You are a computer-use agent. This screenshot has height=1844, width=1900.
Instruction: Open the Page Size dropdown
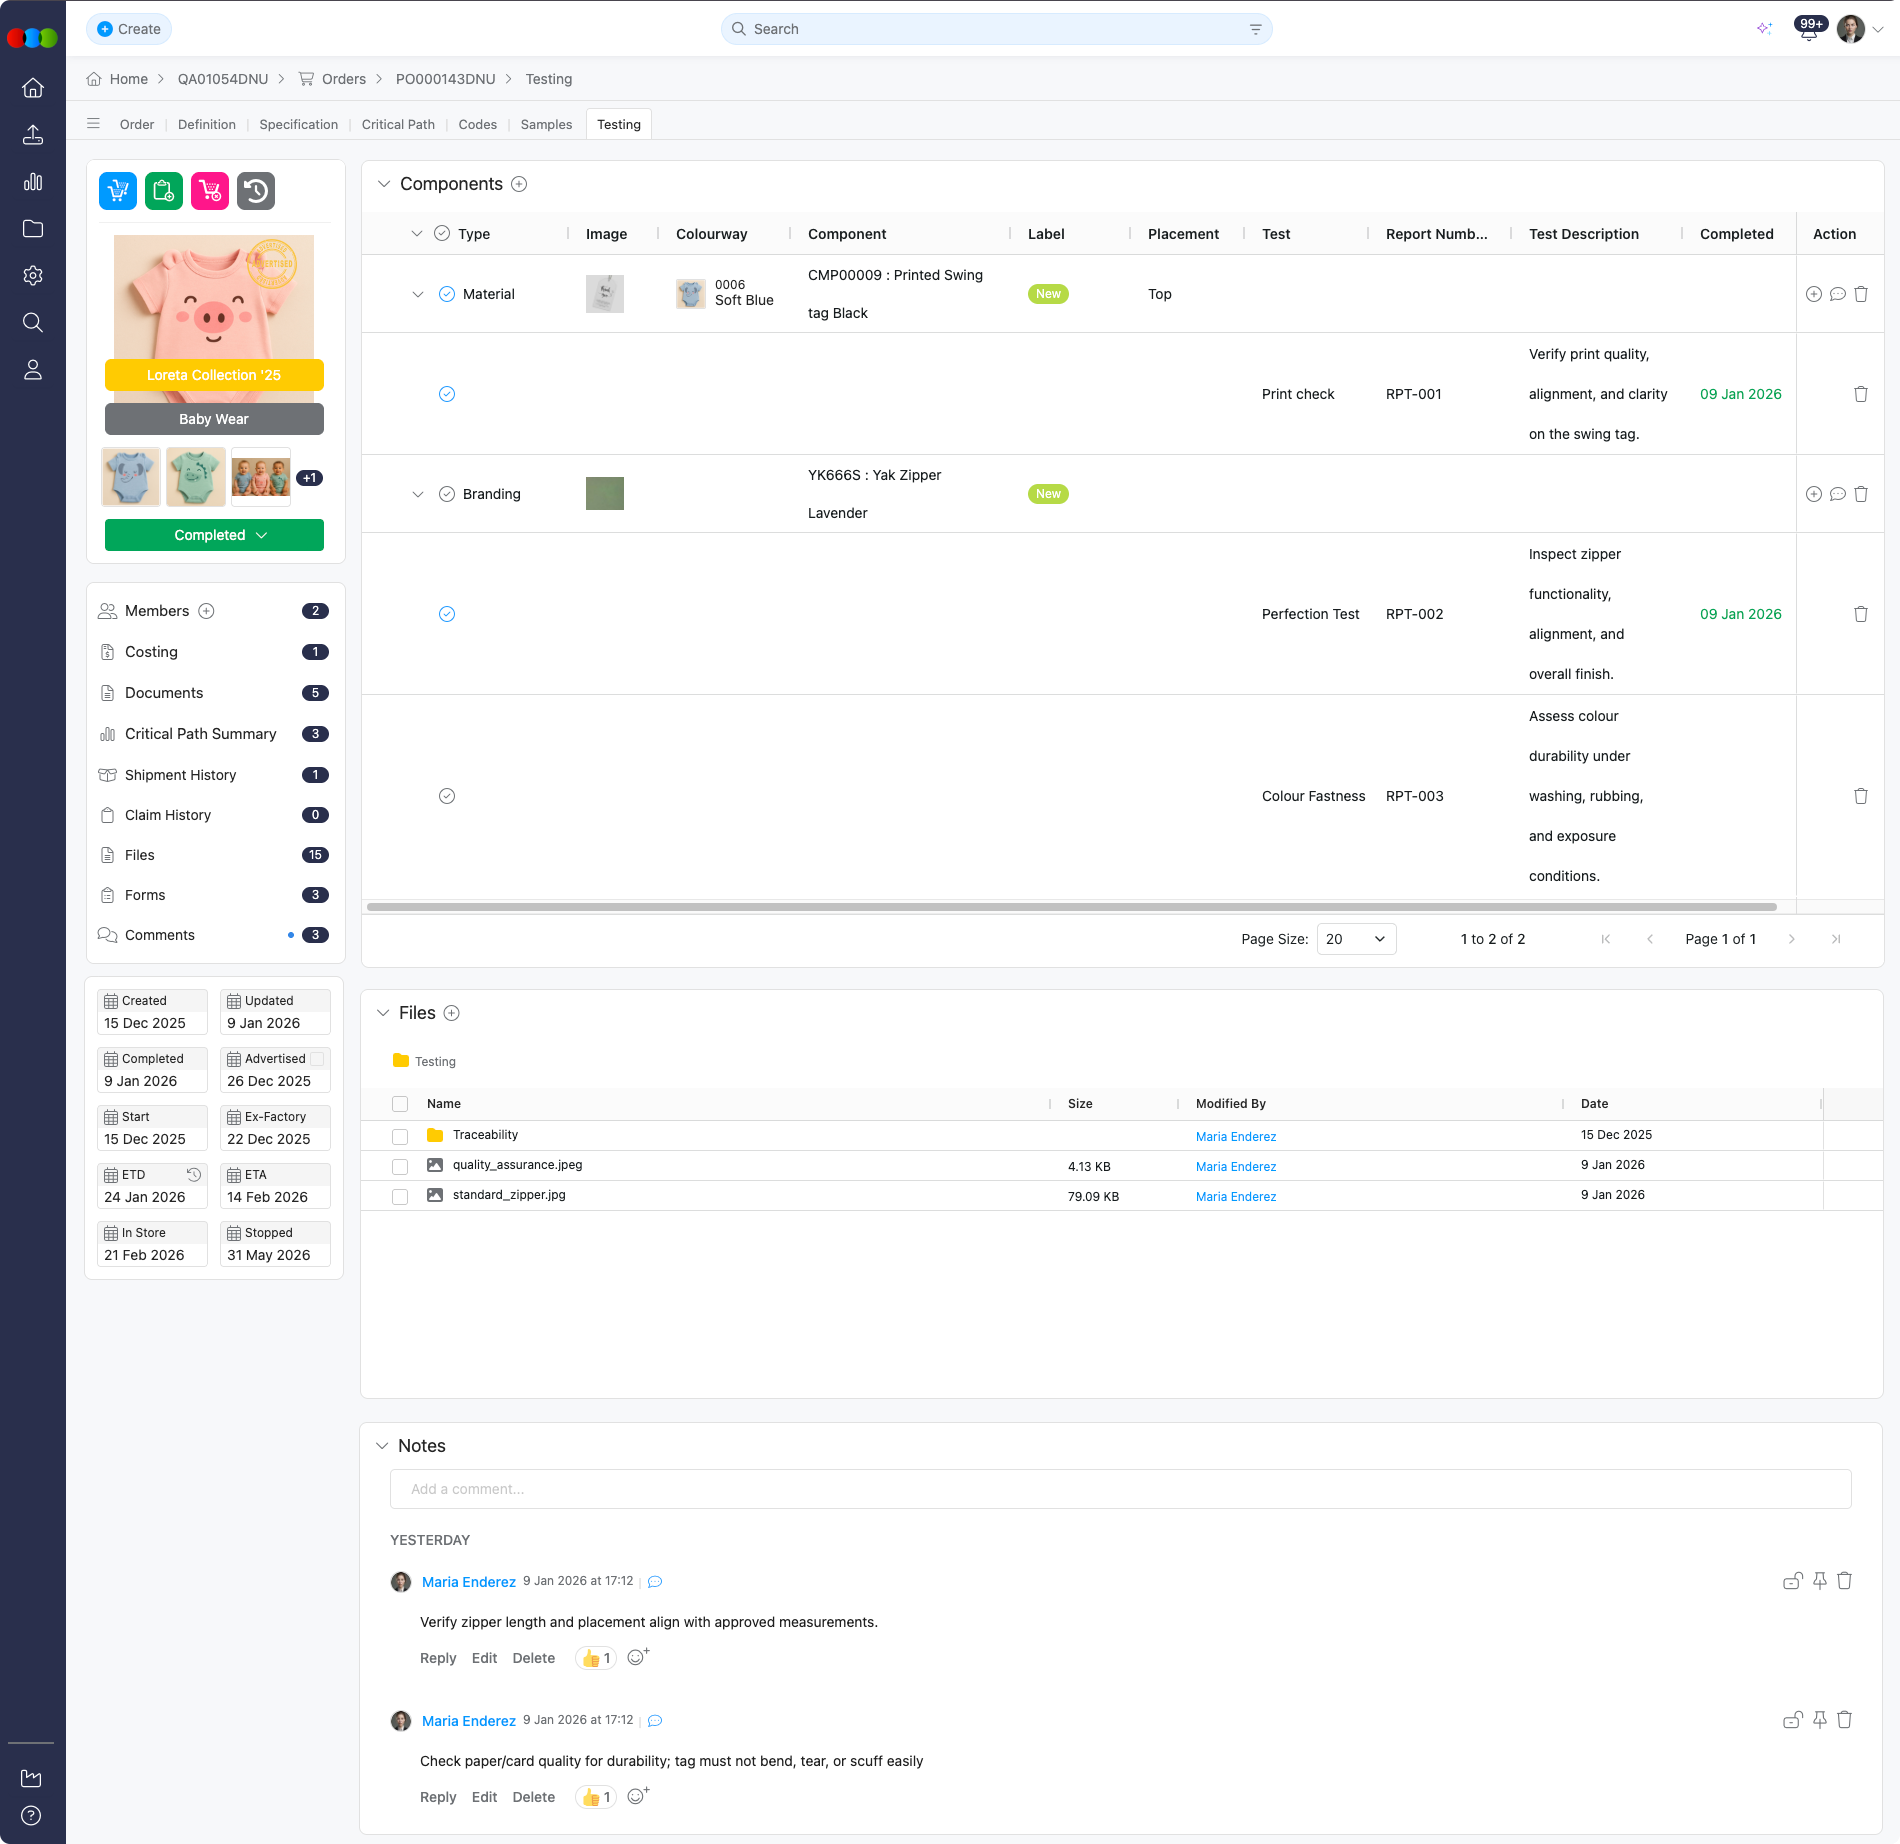click(x=1355, y=939)
